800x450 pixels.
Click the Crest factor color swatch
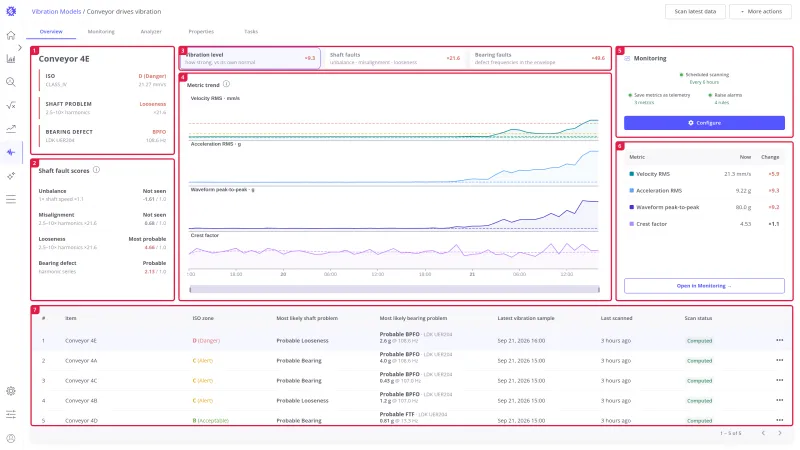[632, 223]
